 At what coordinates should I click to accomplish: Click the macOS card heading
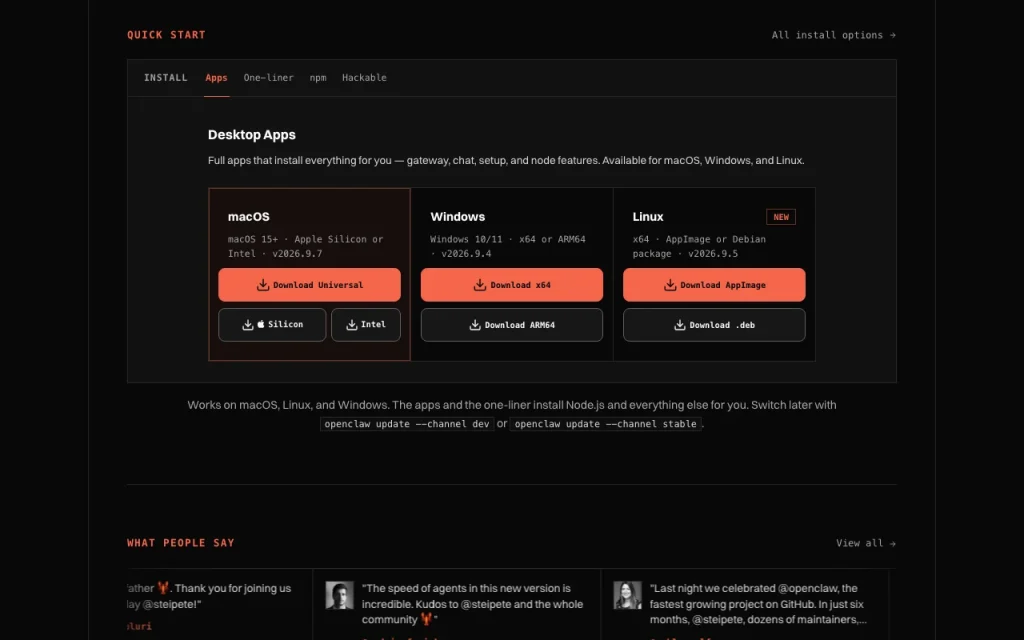pyautogui.click(x=249, y=217)
